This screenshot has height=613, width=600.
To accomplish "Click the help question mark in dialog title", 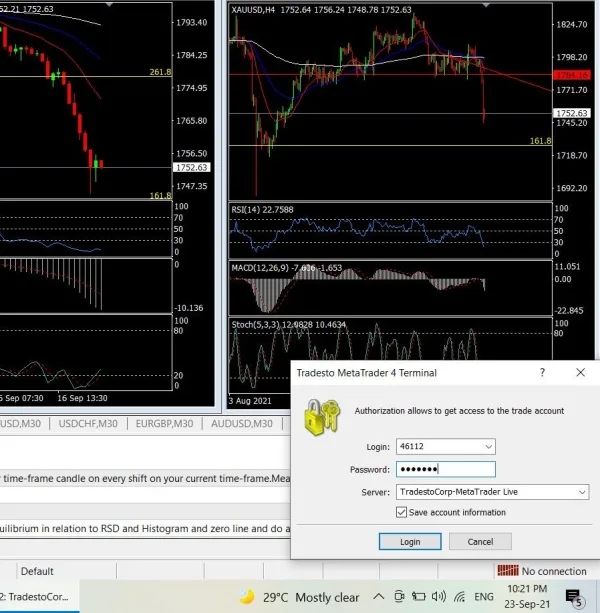I will (542, 372).
